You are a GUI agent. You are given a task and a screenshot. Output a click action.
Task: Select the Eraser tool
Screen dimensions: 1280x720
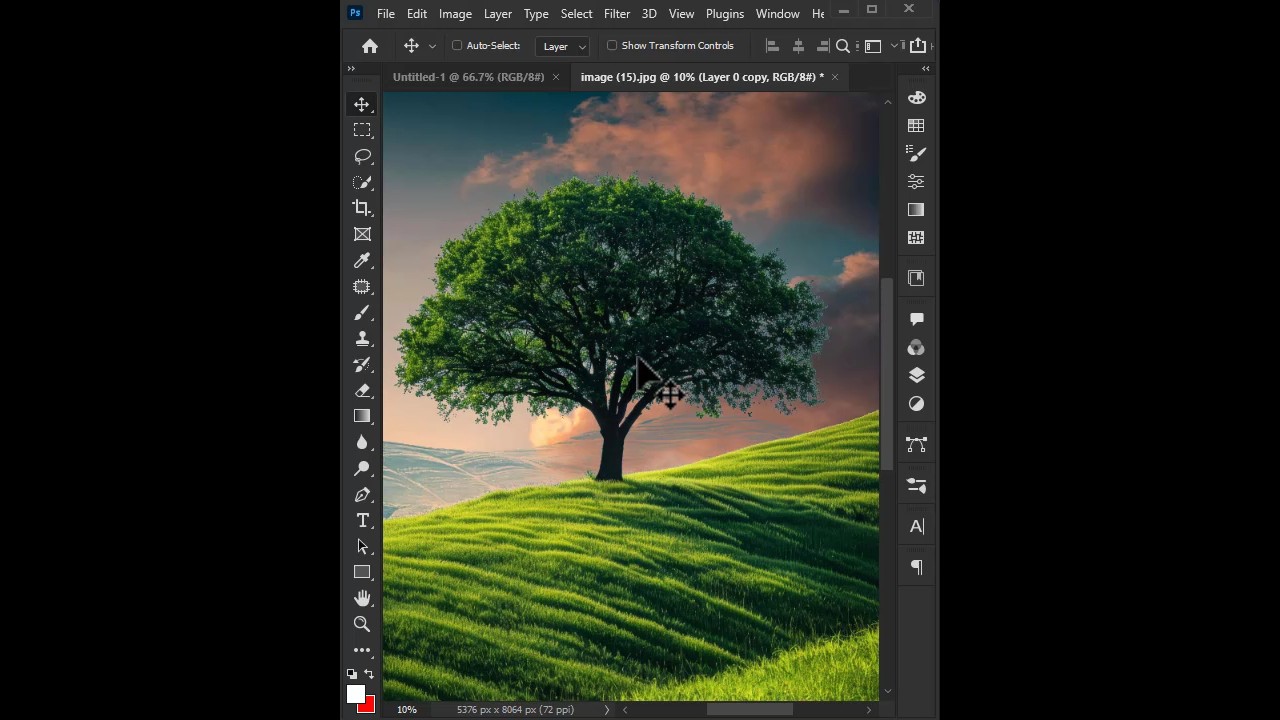click(362, 391)
